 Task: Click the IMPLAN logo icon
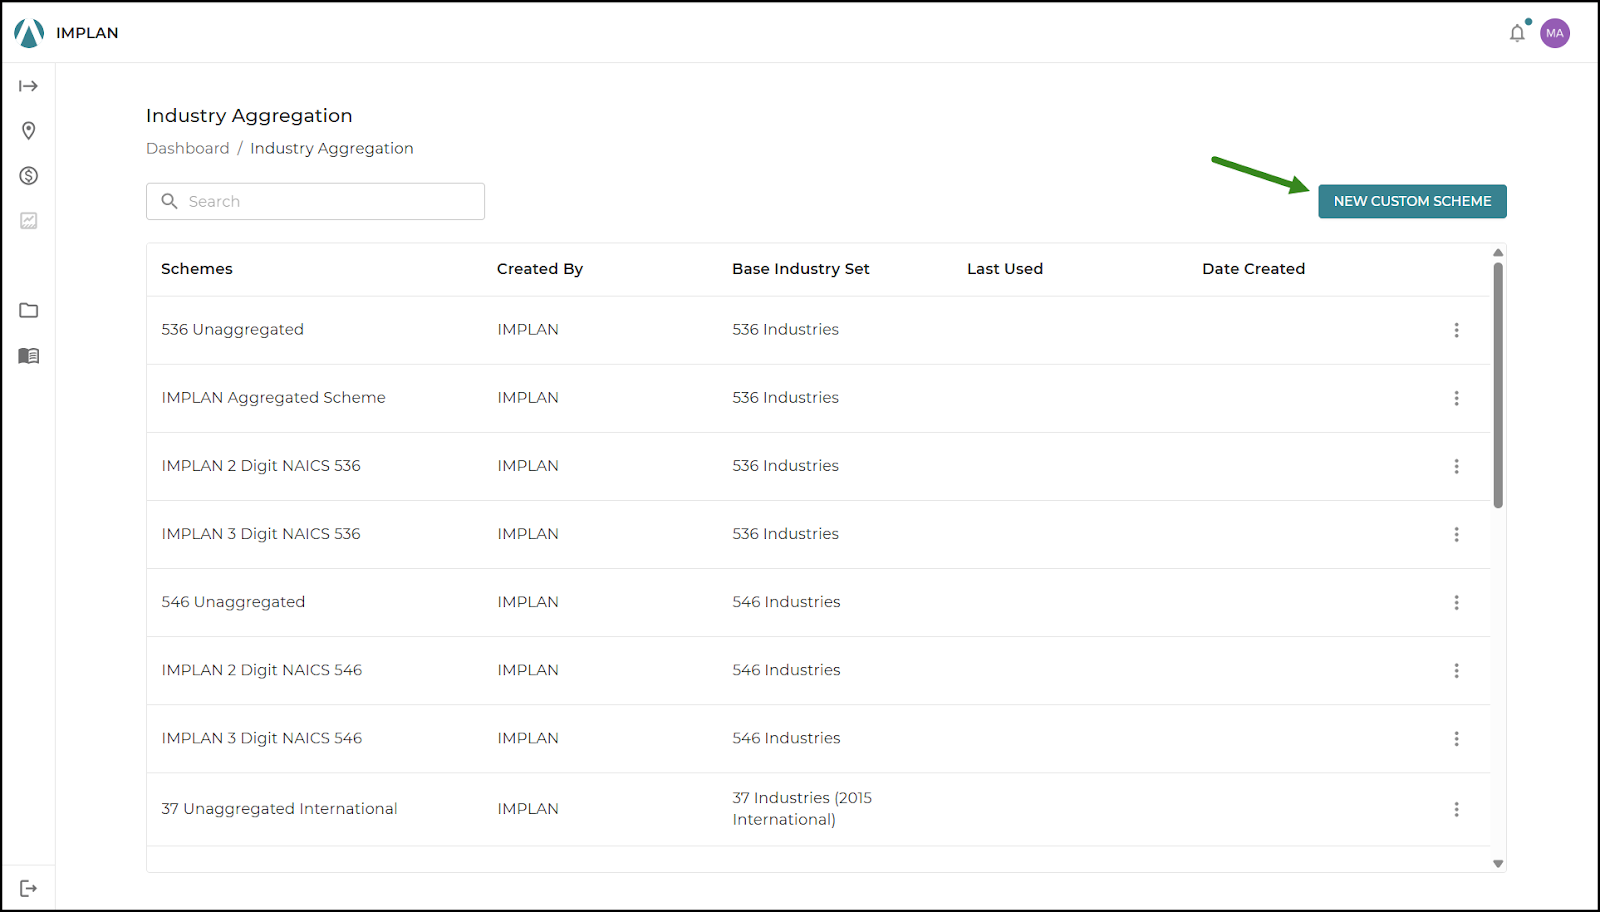[29, 33]
